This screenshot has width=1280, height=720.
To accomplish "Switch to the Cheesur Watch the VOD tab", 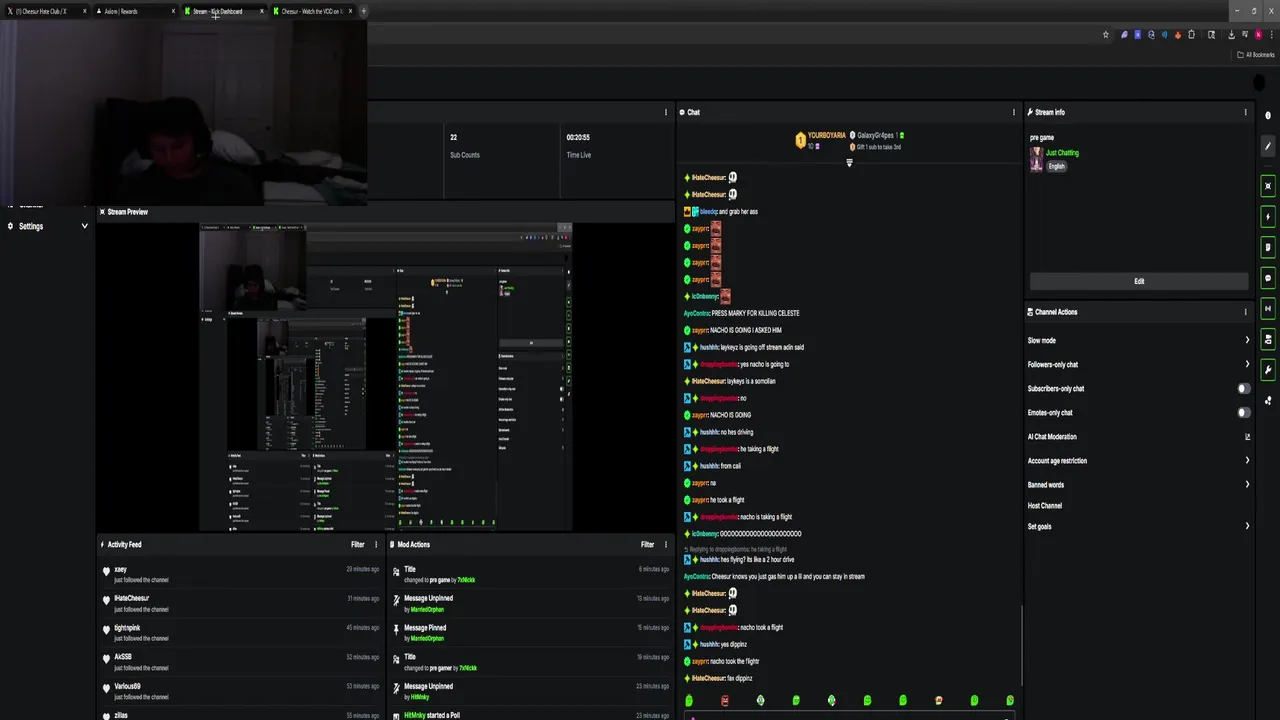I will (x=311, y=11).
